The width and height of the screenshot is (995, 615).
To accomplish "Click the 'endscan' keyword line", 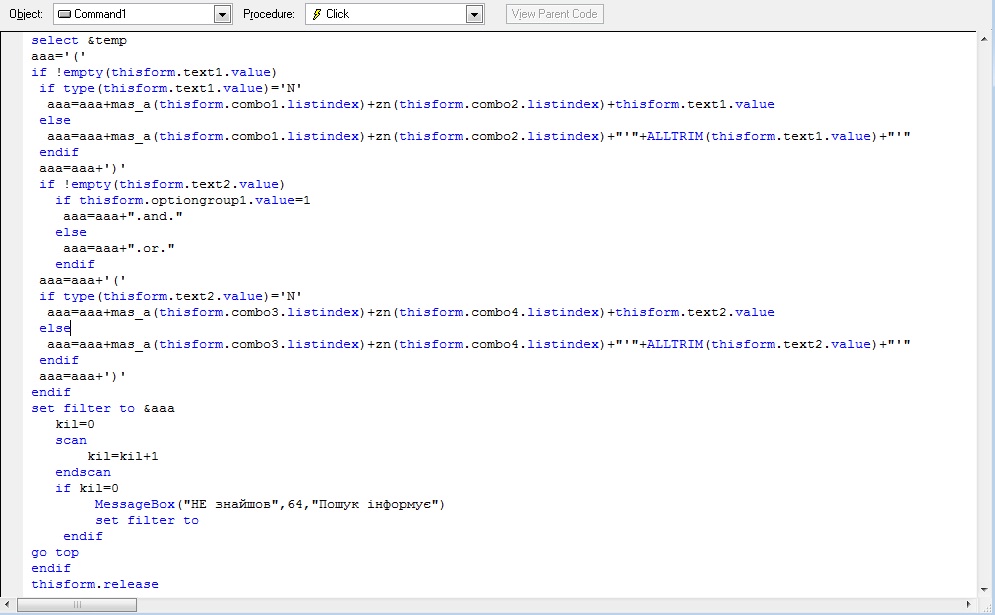I will [x=83, y=472].
